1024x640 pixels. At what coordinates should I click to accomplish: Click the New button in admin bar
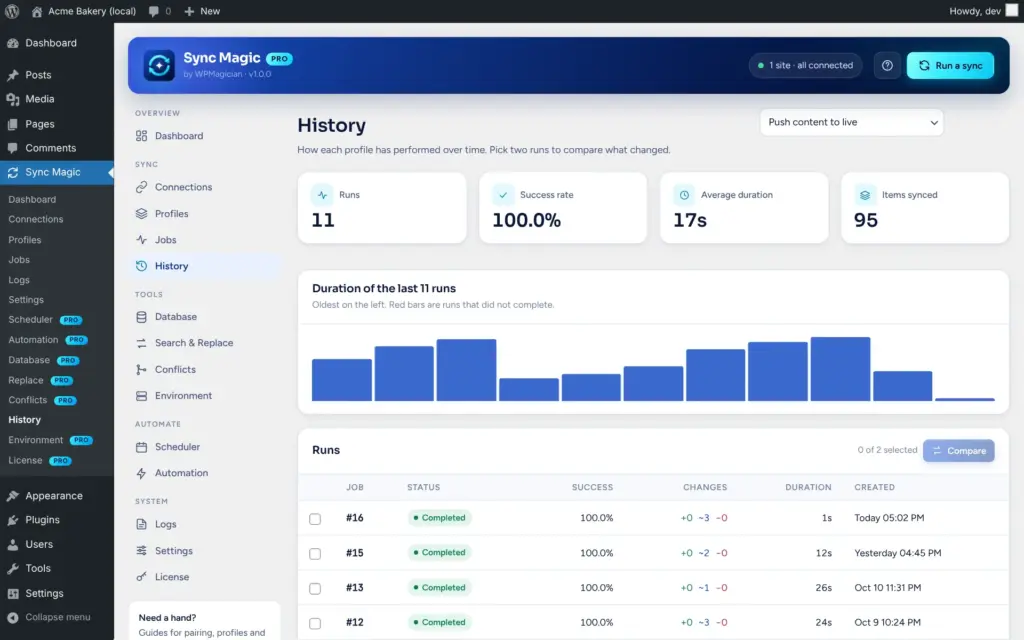(202, 11)
